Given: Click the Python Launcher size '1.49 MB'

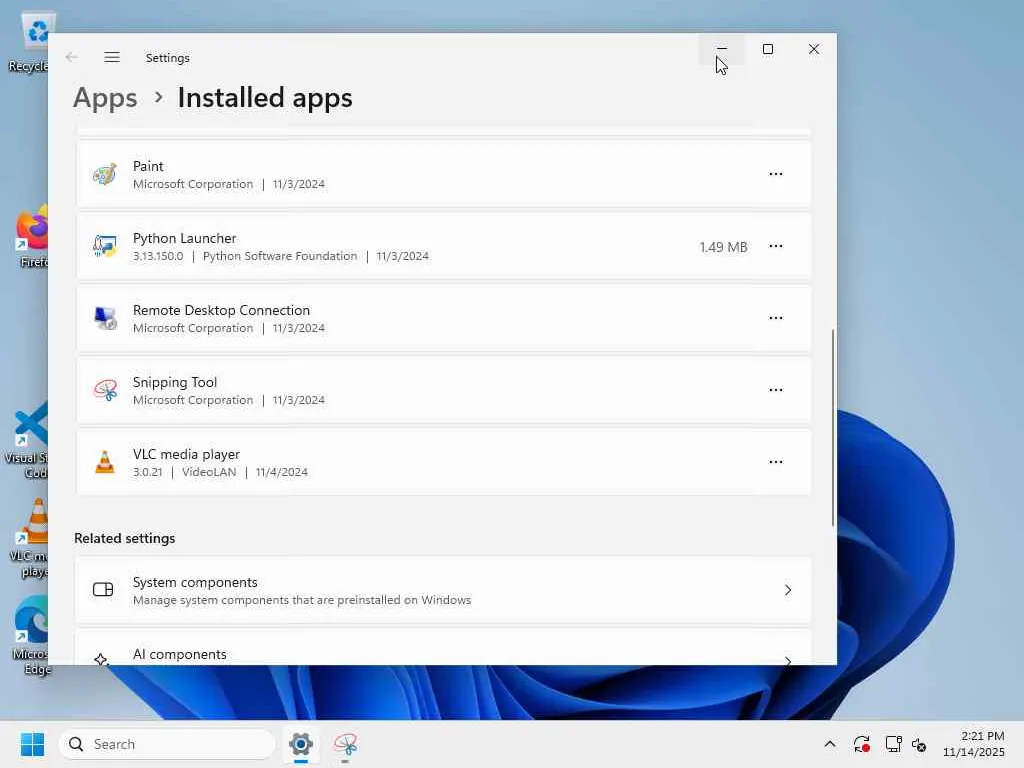Looking at the screenshot, I should pos(723,247).
